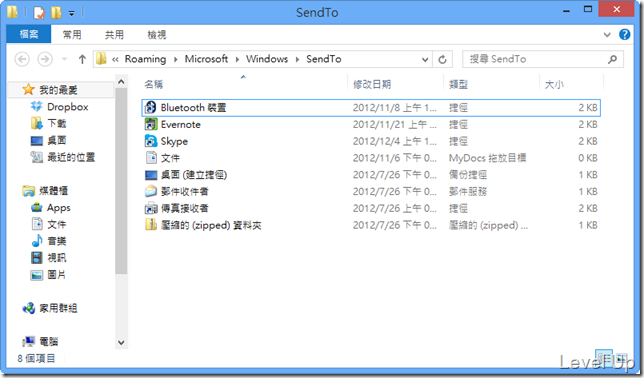Viewport: 644px width, 378px height.
Task: Click the search magnifier icon
Action: click(x=612, y=59)
